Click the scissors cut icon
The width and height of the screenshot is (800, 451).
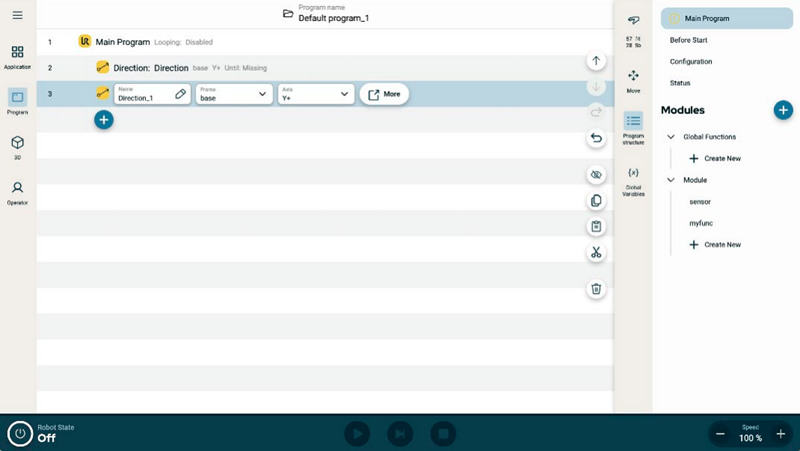(x=596, y=252)
